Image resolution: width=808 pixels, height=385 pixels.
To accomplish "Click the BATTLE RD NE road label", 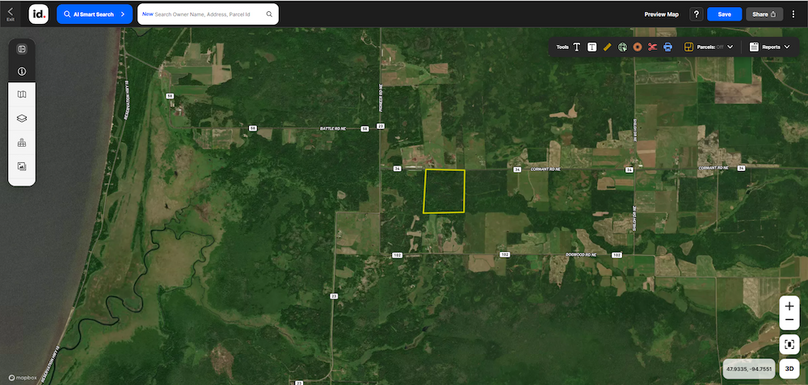I will [332, 128].
